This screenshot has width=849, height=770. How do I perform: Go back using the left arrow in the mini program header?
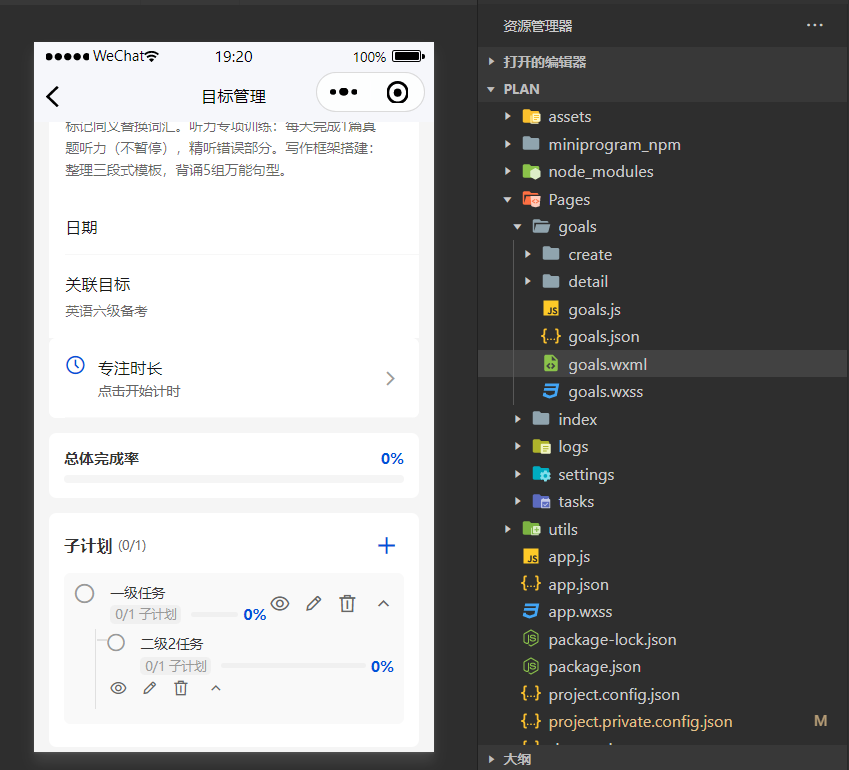(x=53, y=97)
